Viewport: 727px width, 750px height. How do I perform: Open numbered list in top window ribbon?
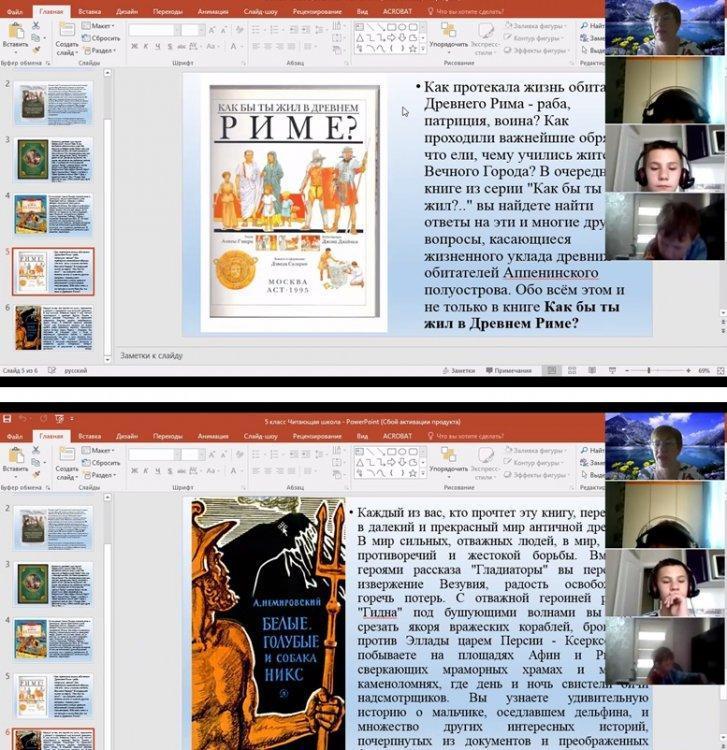pos(275,30)
